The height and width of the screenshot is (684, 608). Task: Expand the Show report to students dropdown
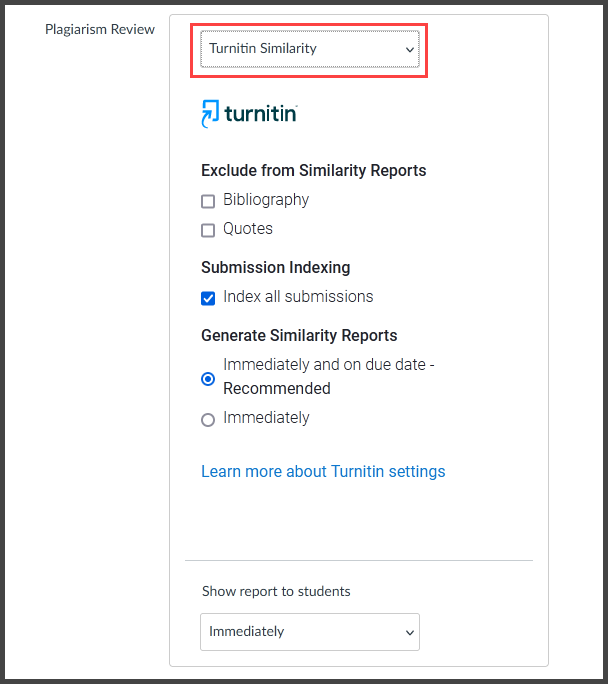click(x=310, y=632)
